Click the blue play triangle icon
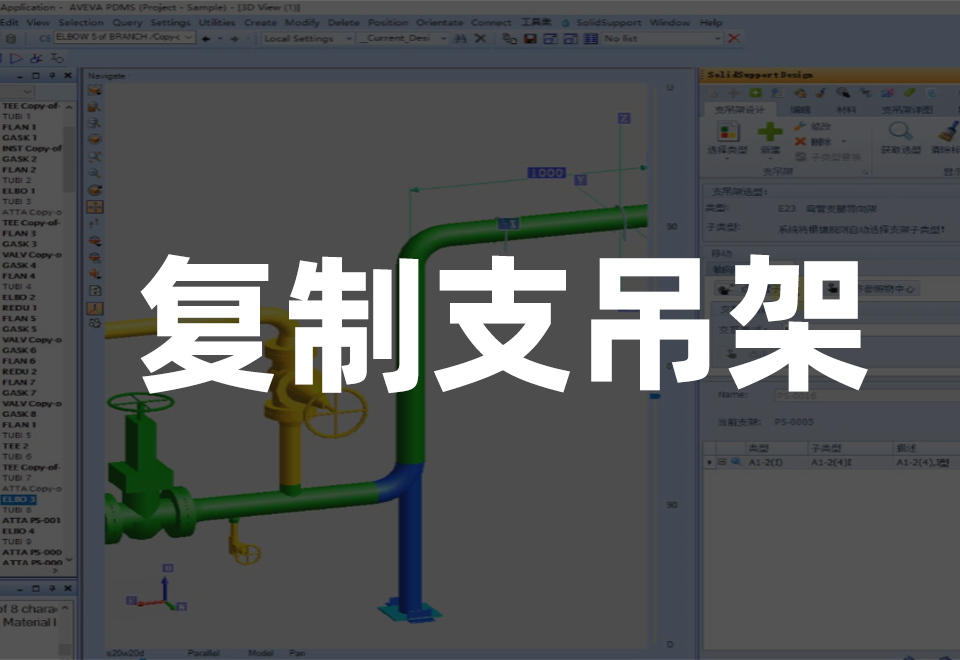This screenshot has height=660, width=960. point(16,58)
